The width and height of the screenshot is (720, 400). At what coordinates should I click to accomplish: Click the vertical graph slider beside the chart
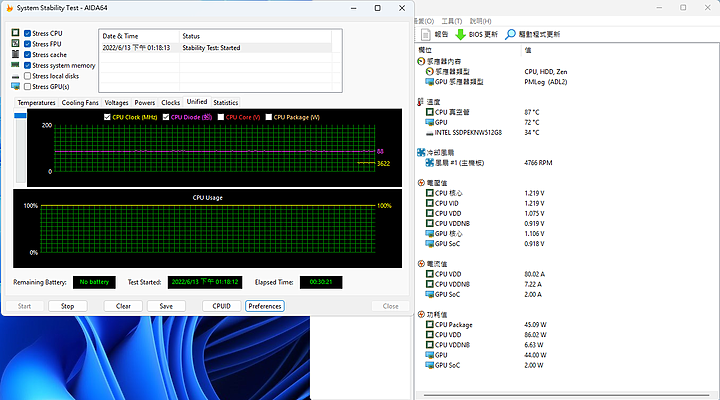coord(20,147)
